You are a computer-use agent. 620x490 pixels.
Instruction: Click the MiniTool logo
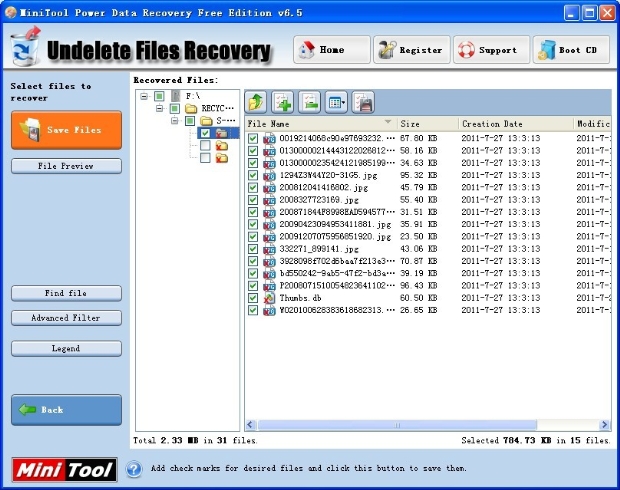[x=64, y=469]
